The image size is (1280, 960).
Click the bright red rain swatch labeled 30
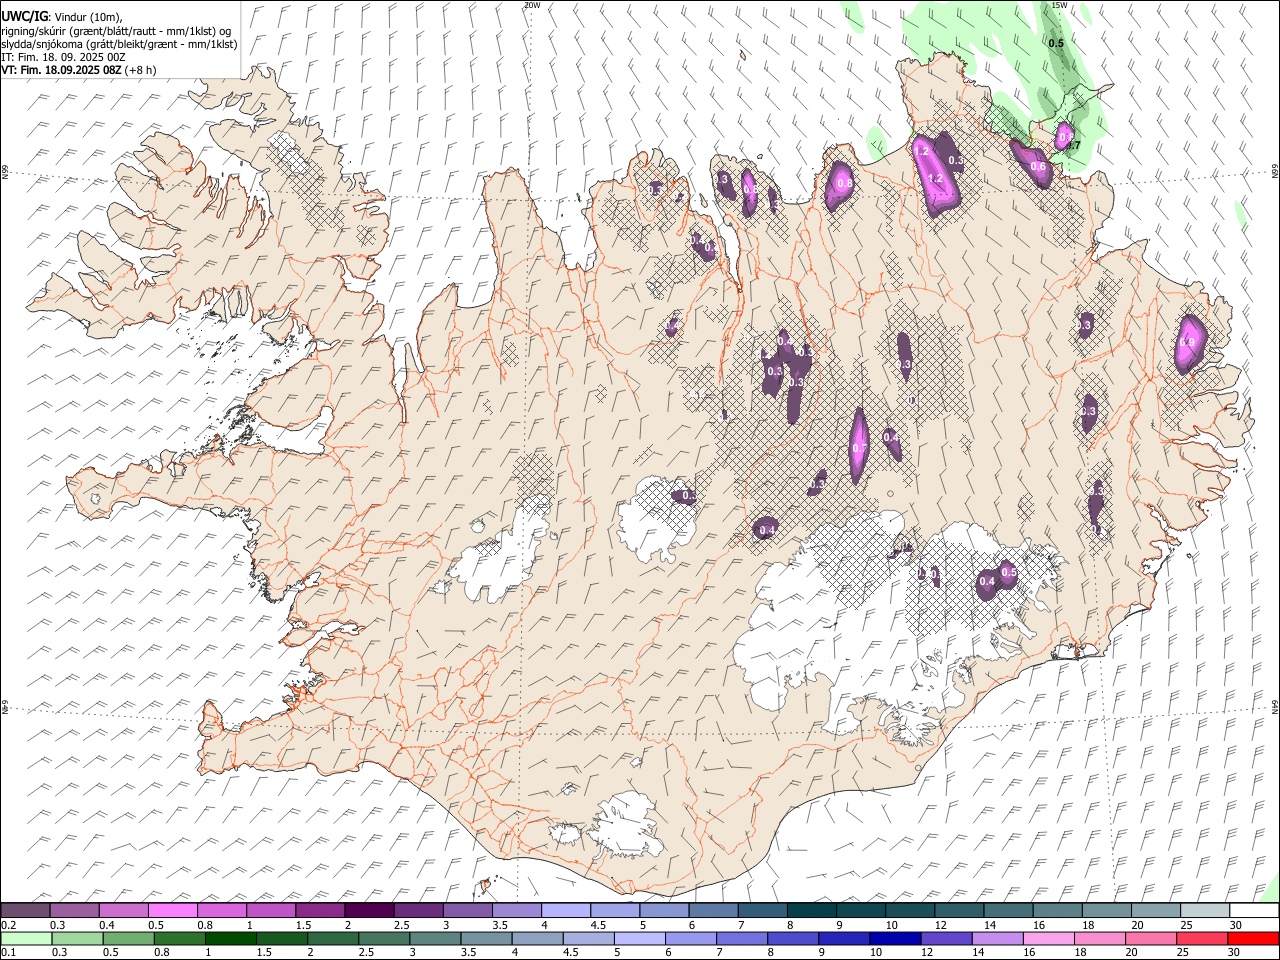1252,938
